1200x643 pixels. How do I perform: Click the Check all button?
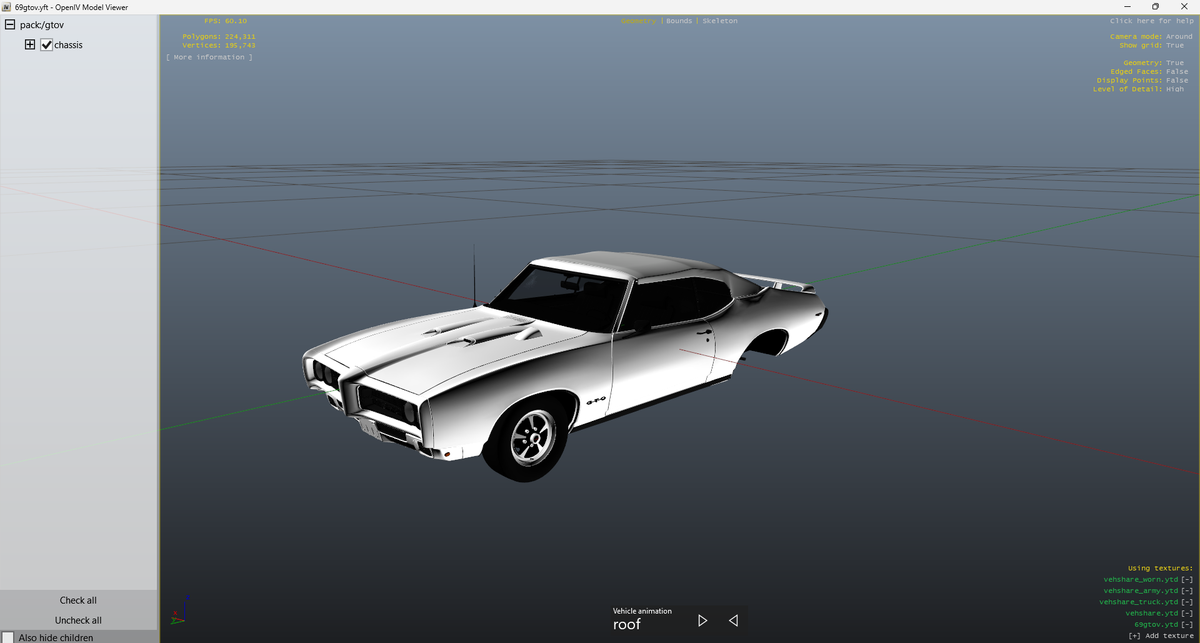point(78,600)
